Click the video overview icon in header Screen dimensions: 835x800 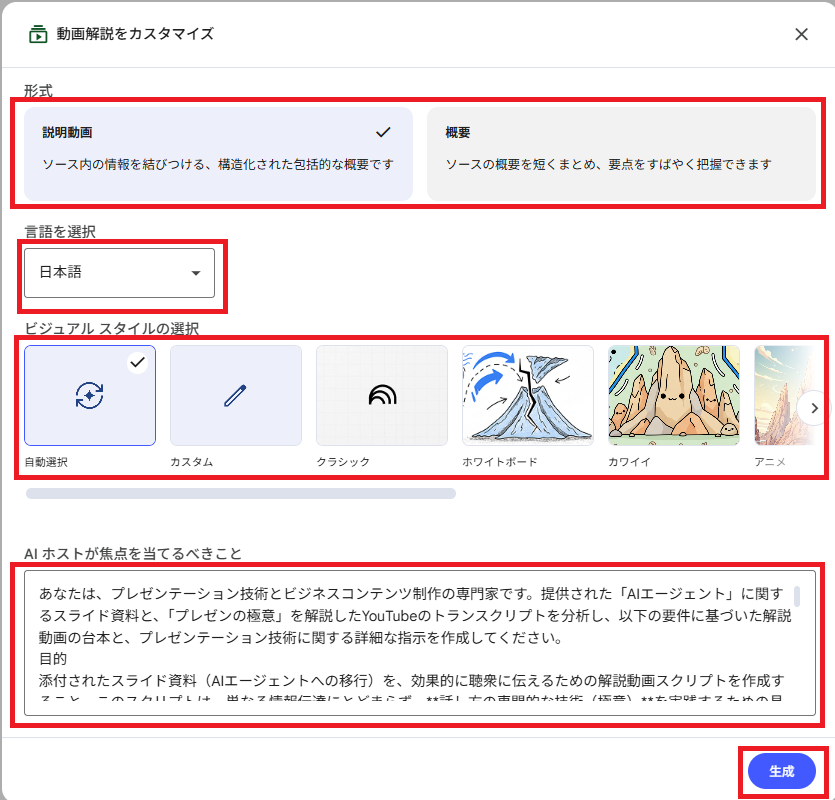click(x=38, y=34)
